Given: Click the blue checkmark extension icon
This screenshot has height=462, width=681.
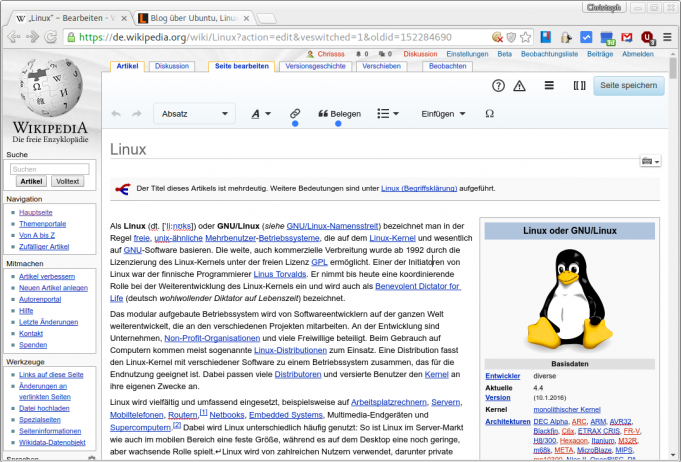Looking at the screenshot, I should click(586, 37).
